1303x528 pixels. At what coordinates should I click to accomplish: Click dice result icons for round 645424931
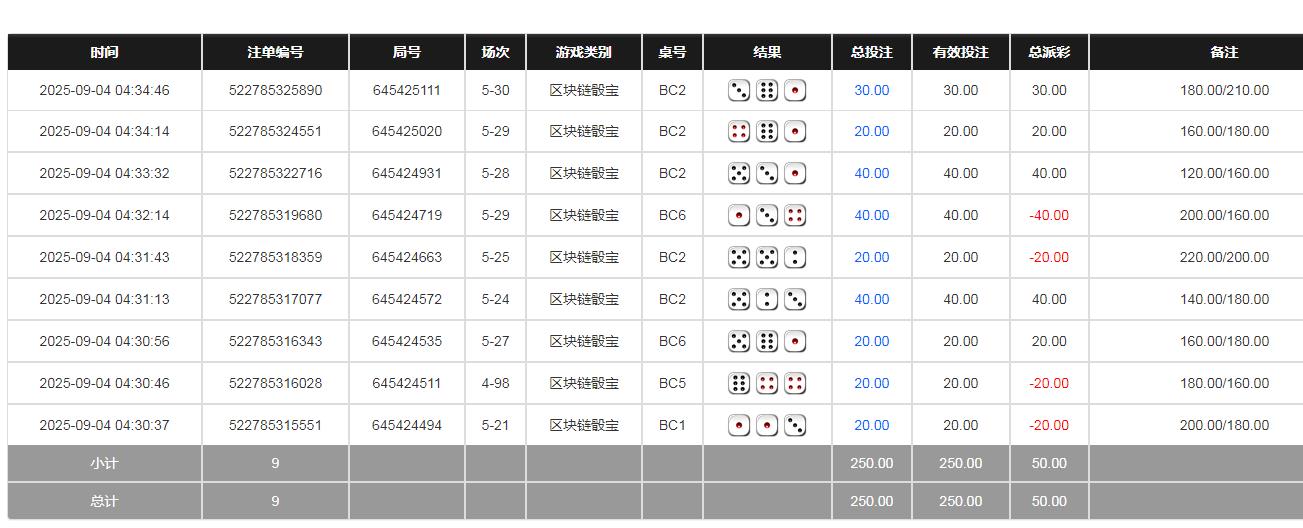tap(767, 173)
